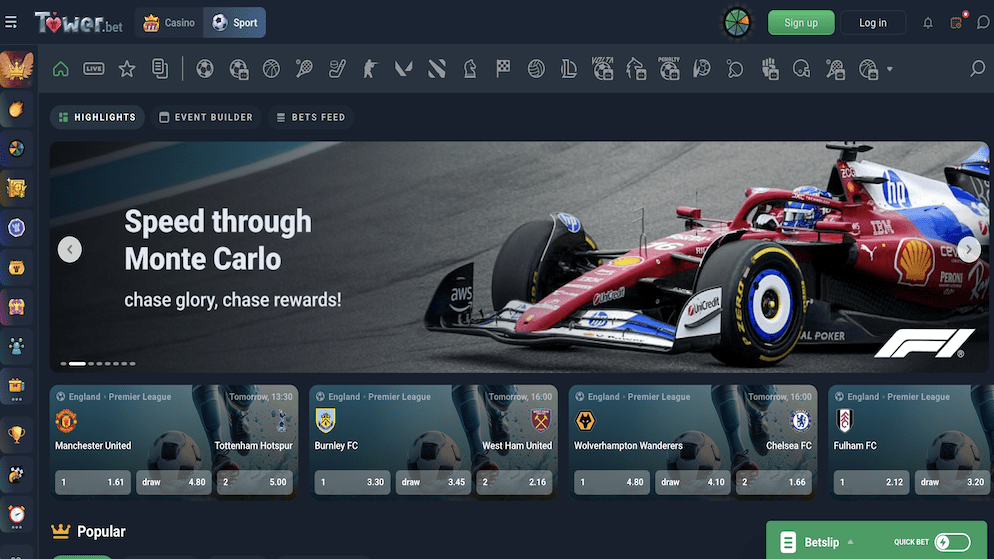This screenshot has width=994, height=559.
Task: Open the trophy sidebar icon
Action: point(16,434)
